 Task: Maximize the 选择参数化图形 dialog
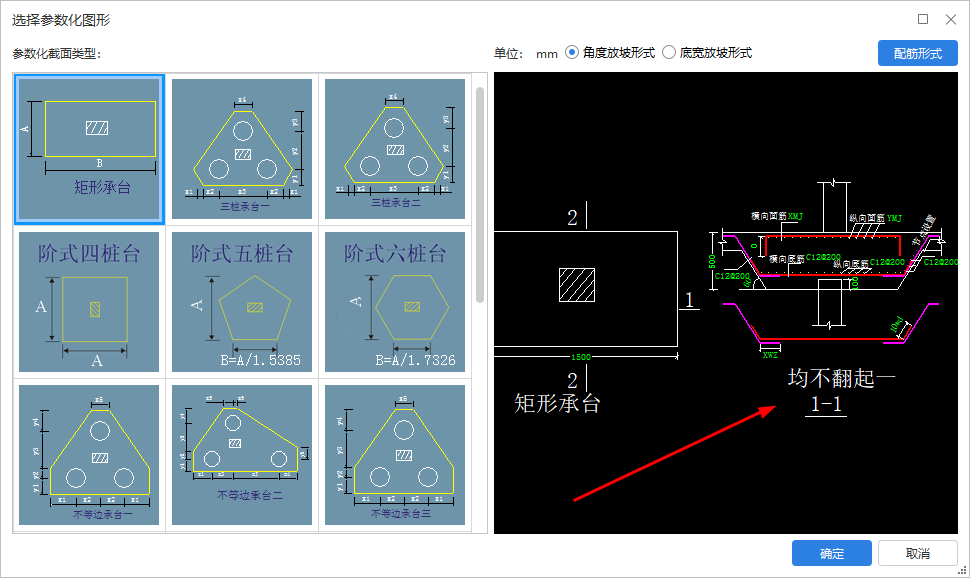tap(922, 19)
